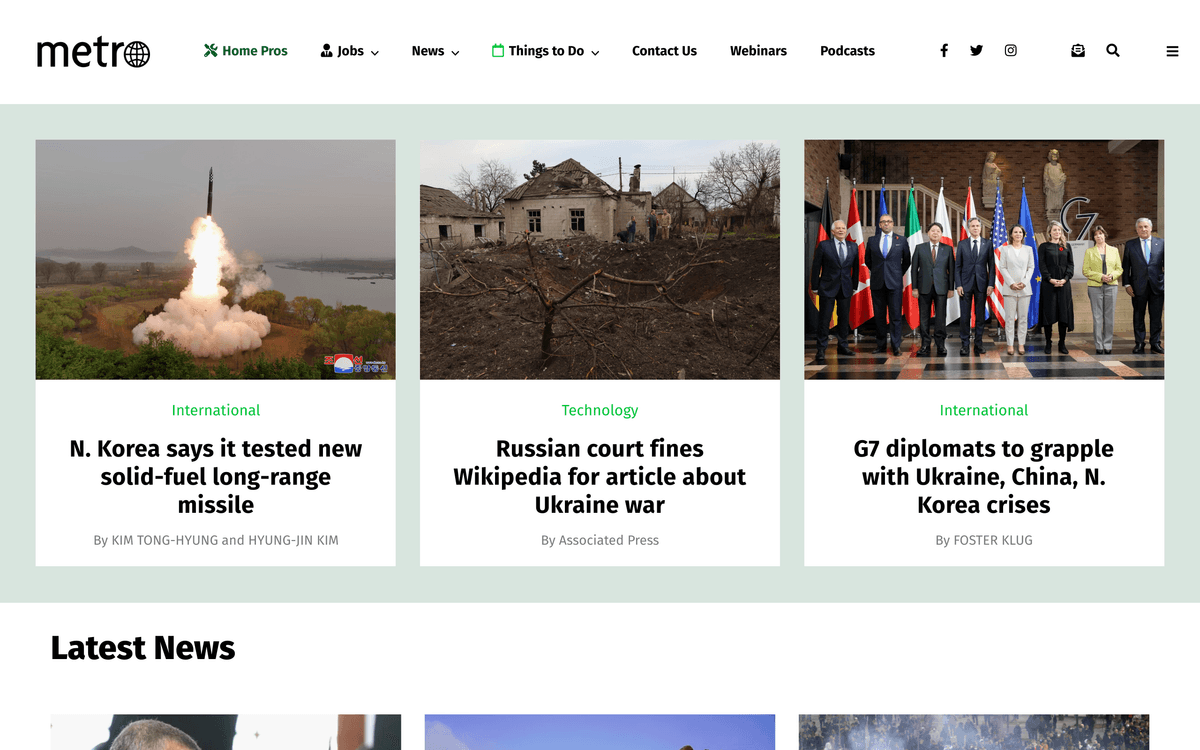The image size is (1200, 750).
Task: Open the hamburger menu icon
Action: point(1173,52)
